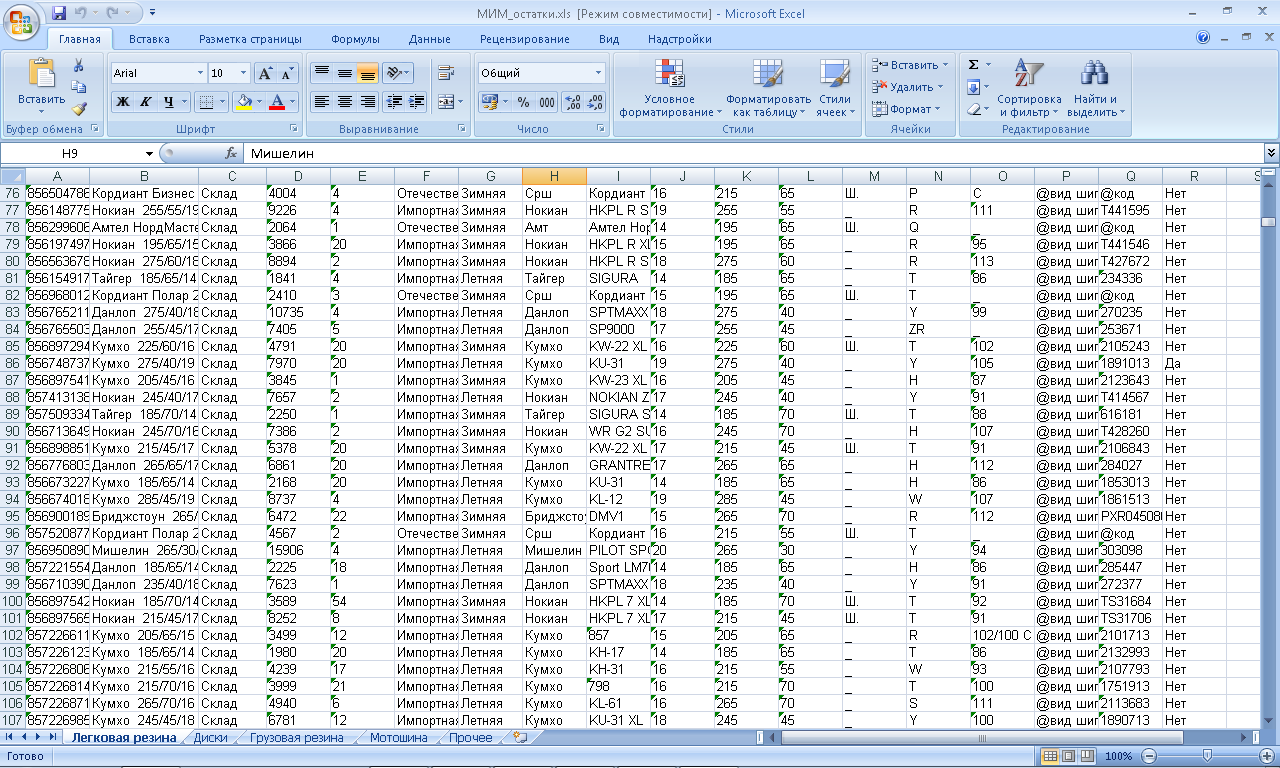Screen dimensions: 1280x768
Task: Decrease decimal places
Action: (x=595, y=102)
